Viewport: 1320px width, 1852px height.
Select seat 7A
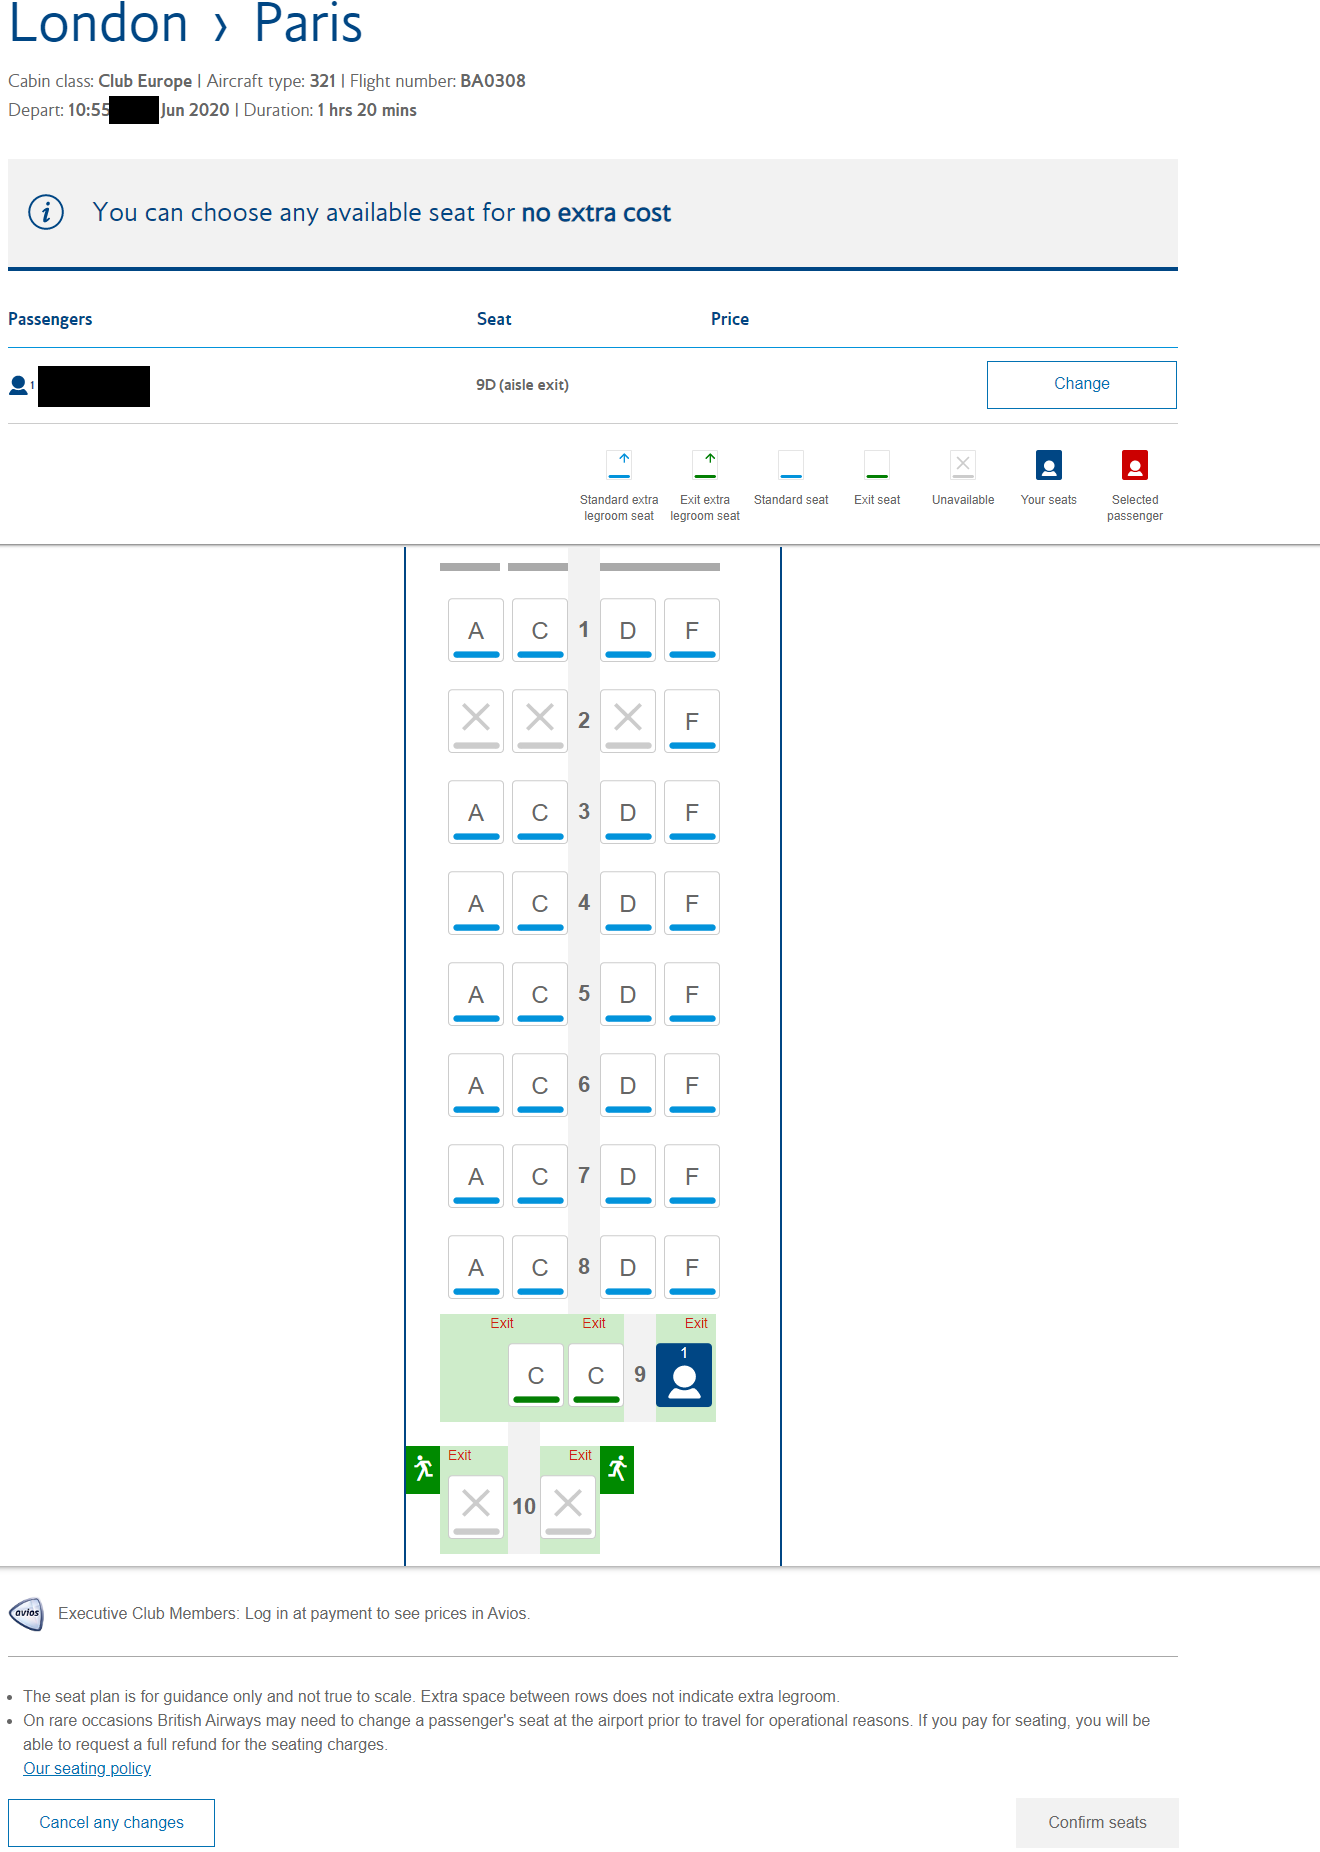(476, 1176)
